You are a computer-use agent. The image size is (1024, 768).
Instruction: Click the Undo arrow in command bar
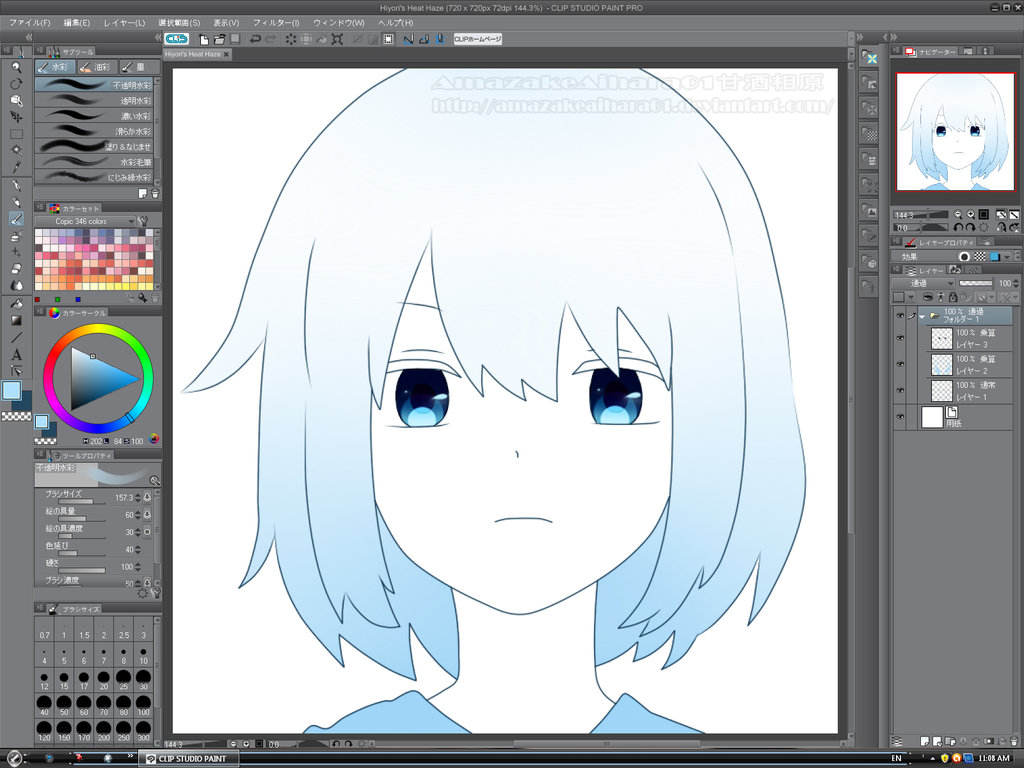[256, 39]
